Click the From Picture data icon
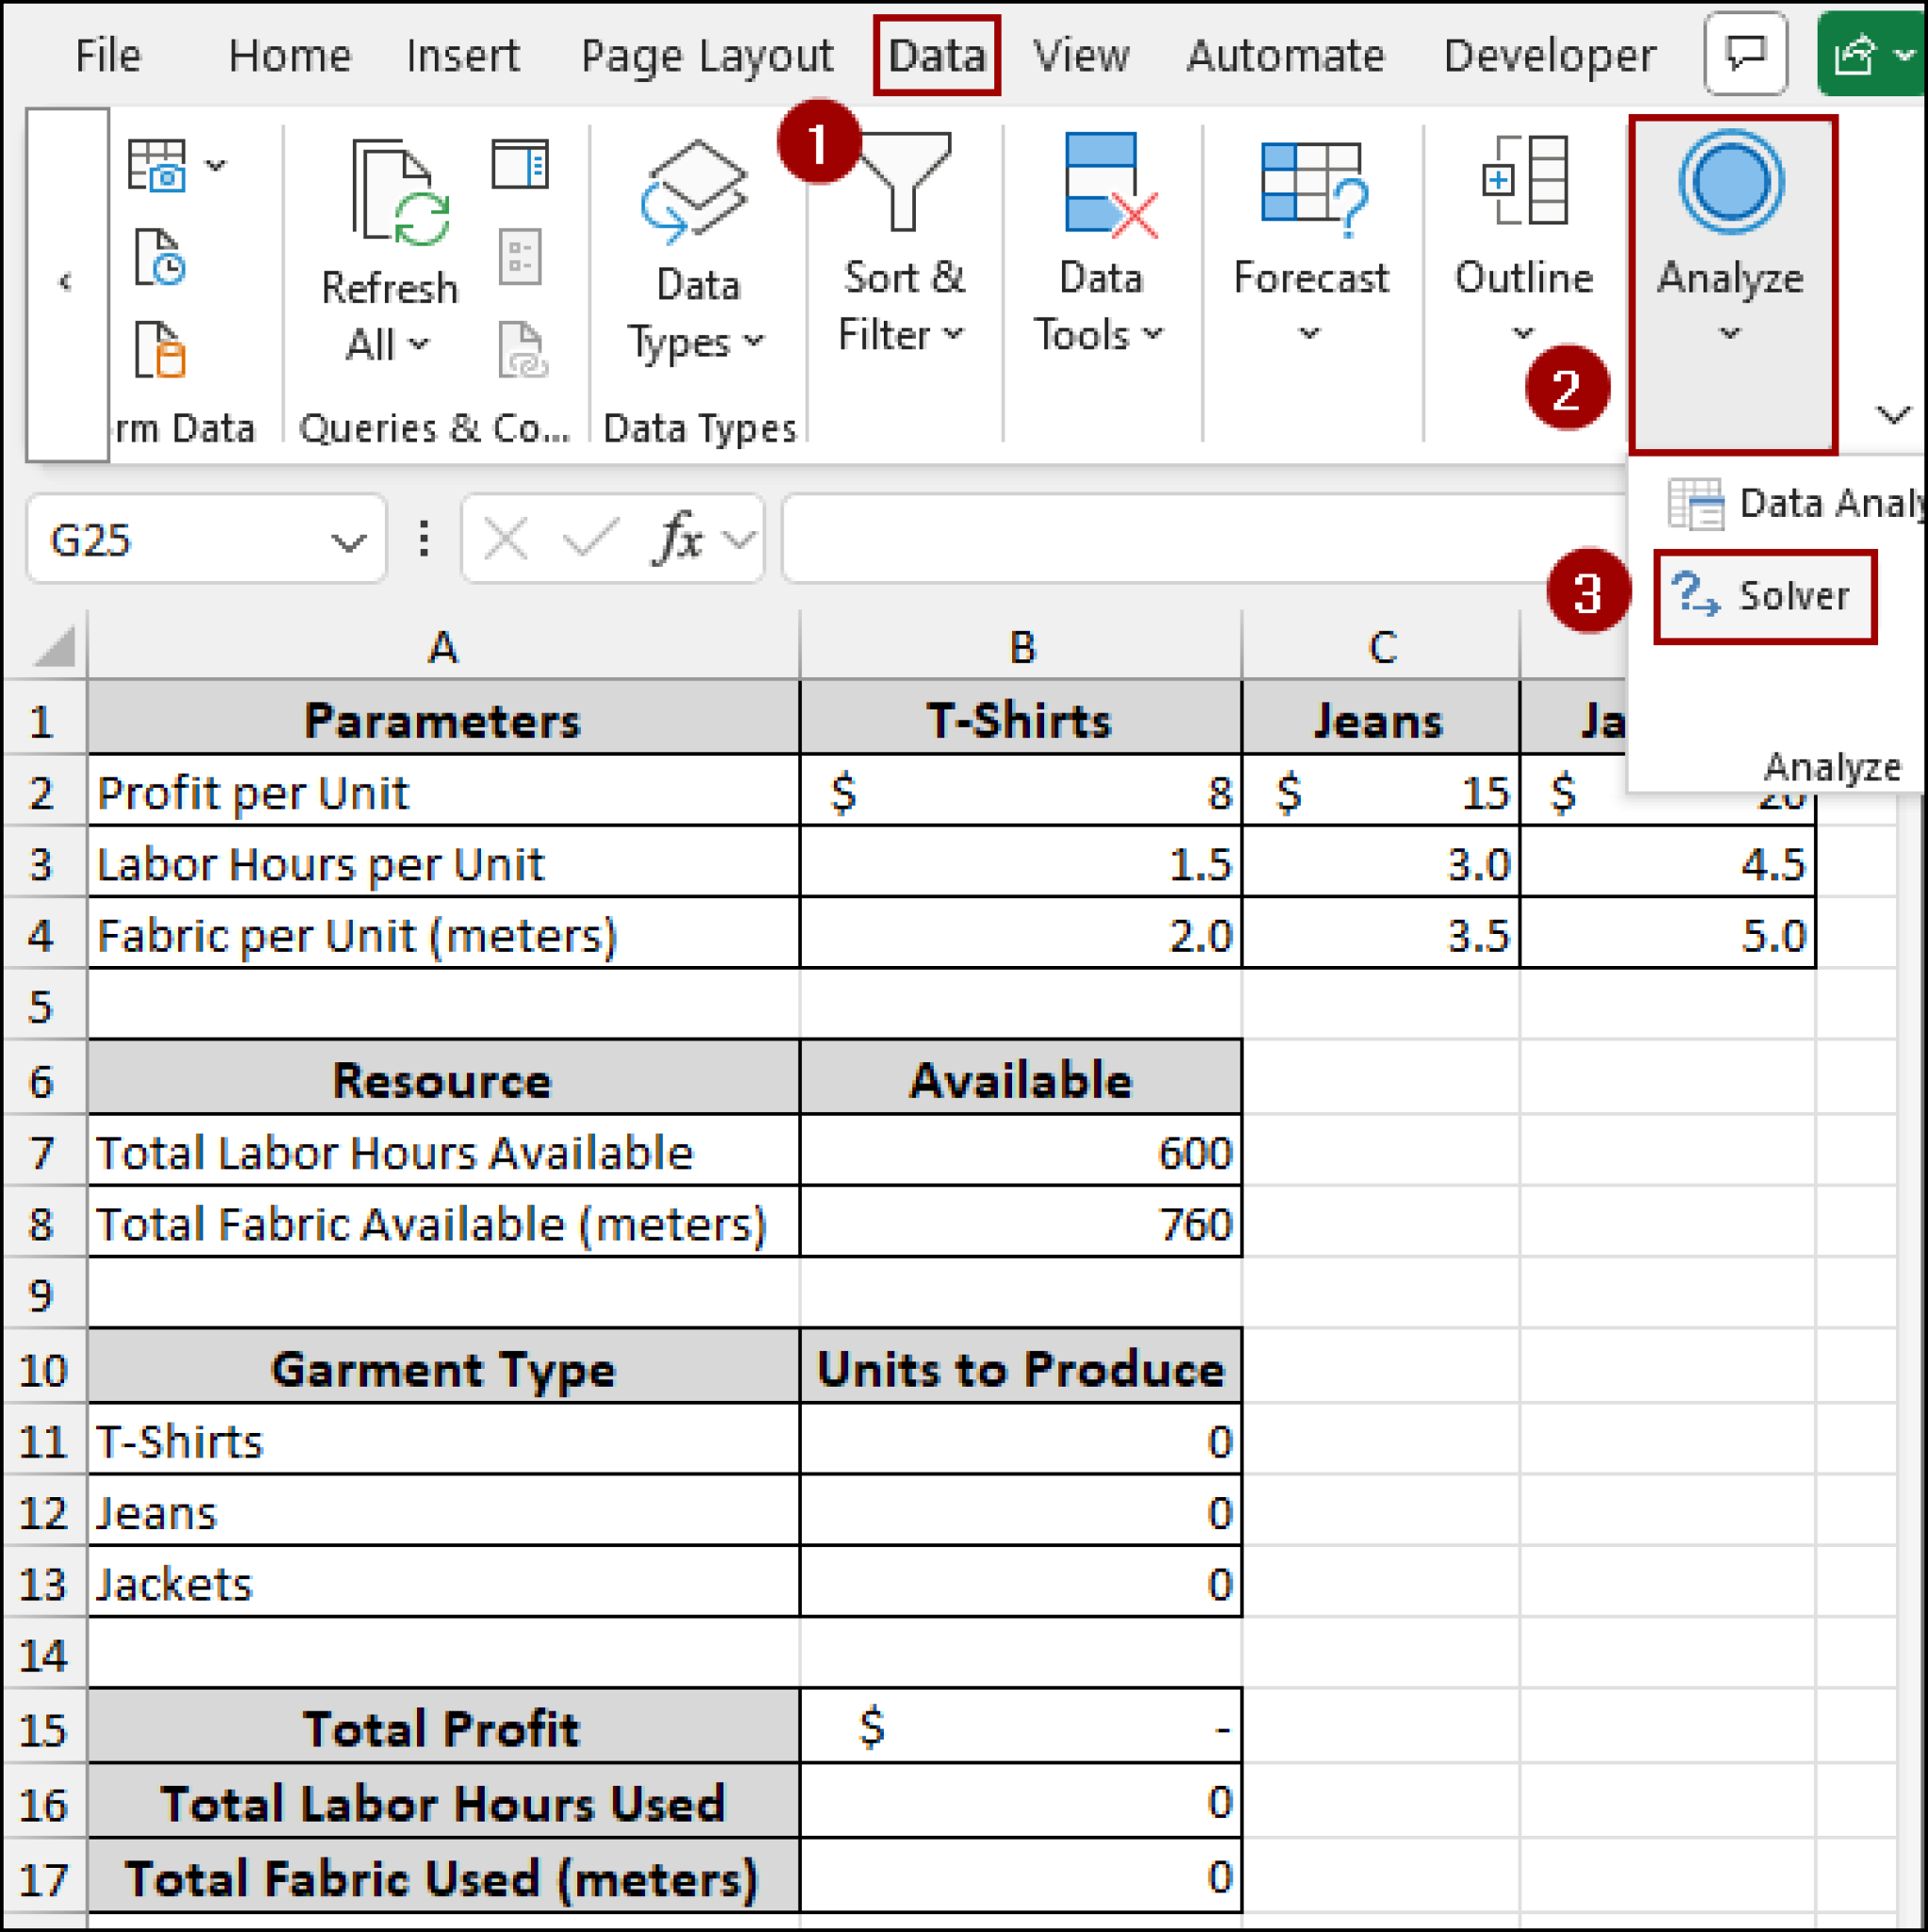1928x1932 pixels. pyautogui.click(x=157, y=165)
